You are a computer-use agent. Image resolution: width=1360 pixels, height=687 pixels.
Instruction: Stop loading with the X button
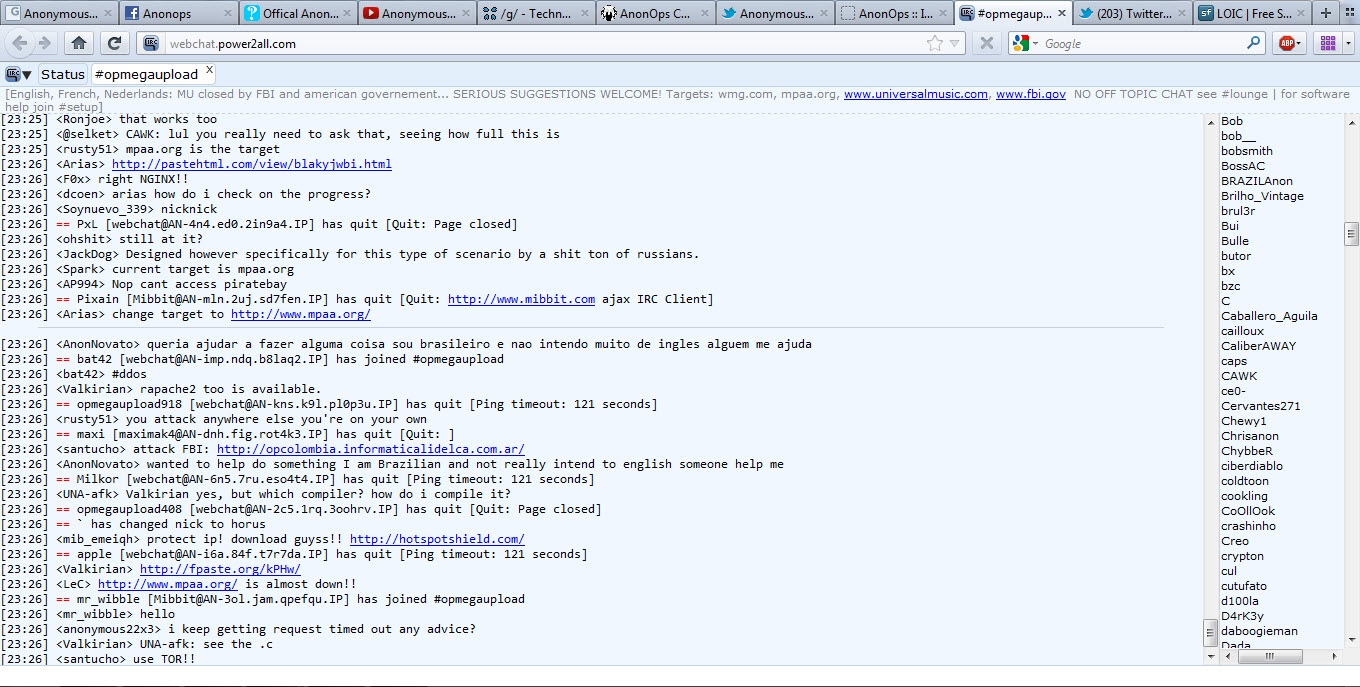[986, 43]
